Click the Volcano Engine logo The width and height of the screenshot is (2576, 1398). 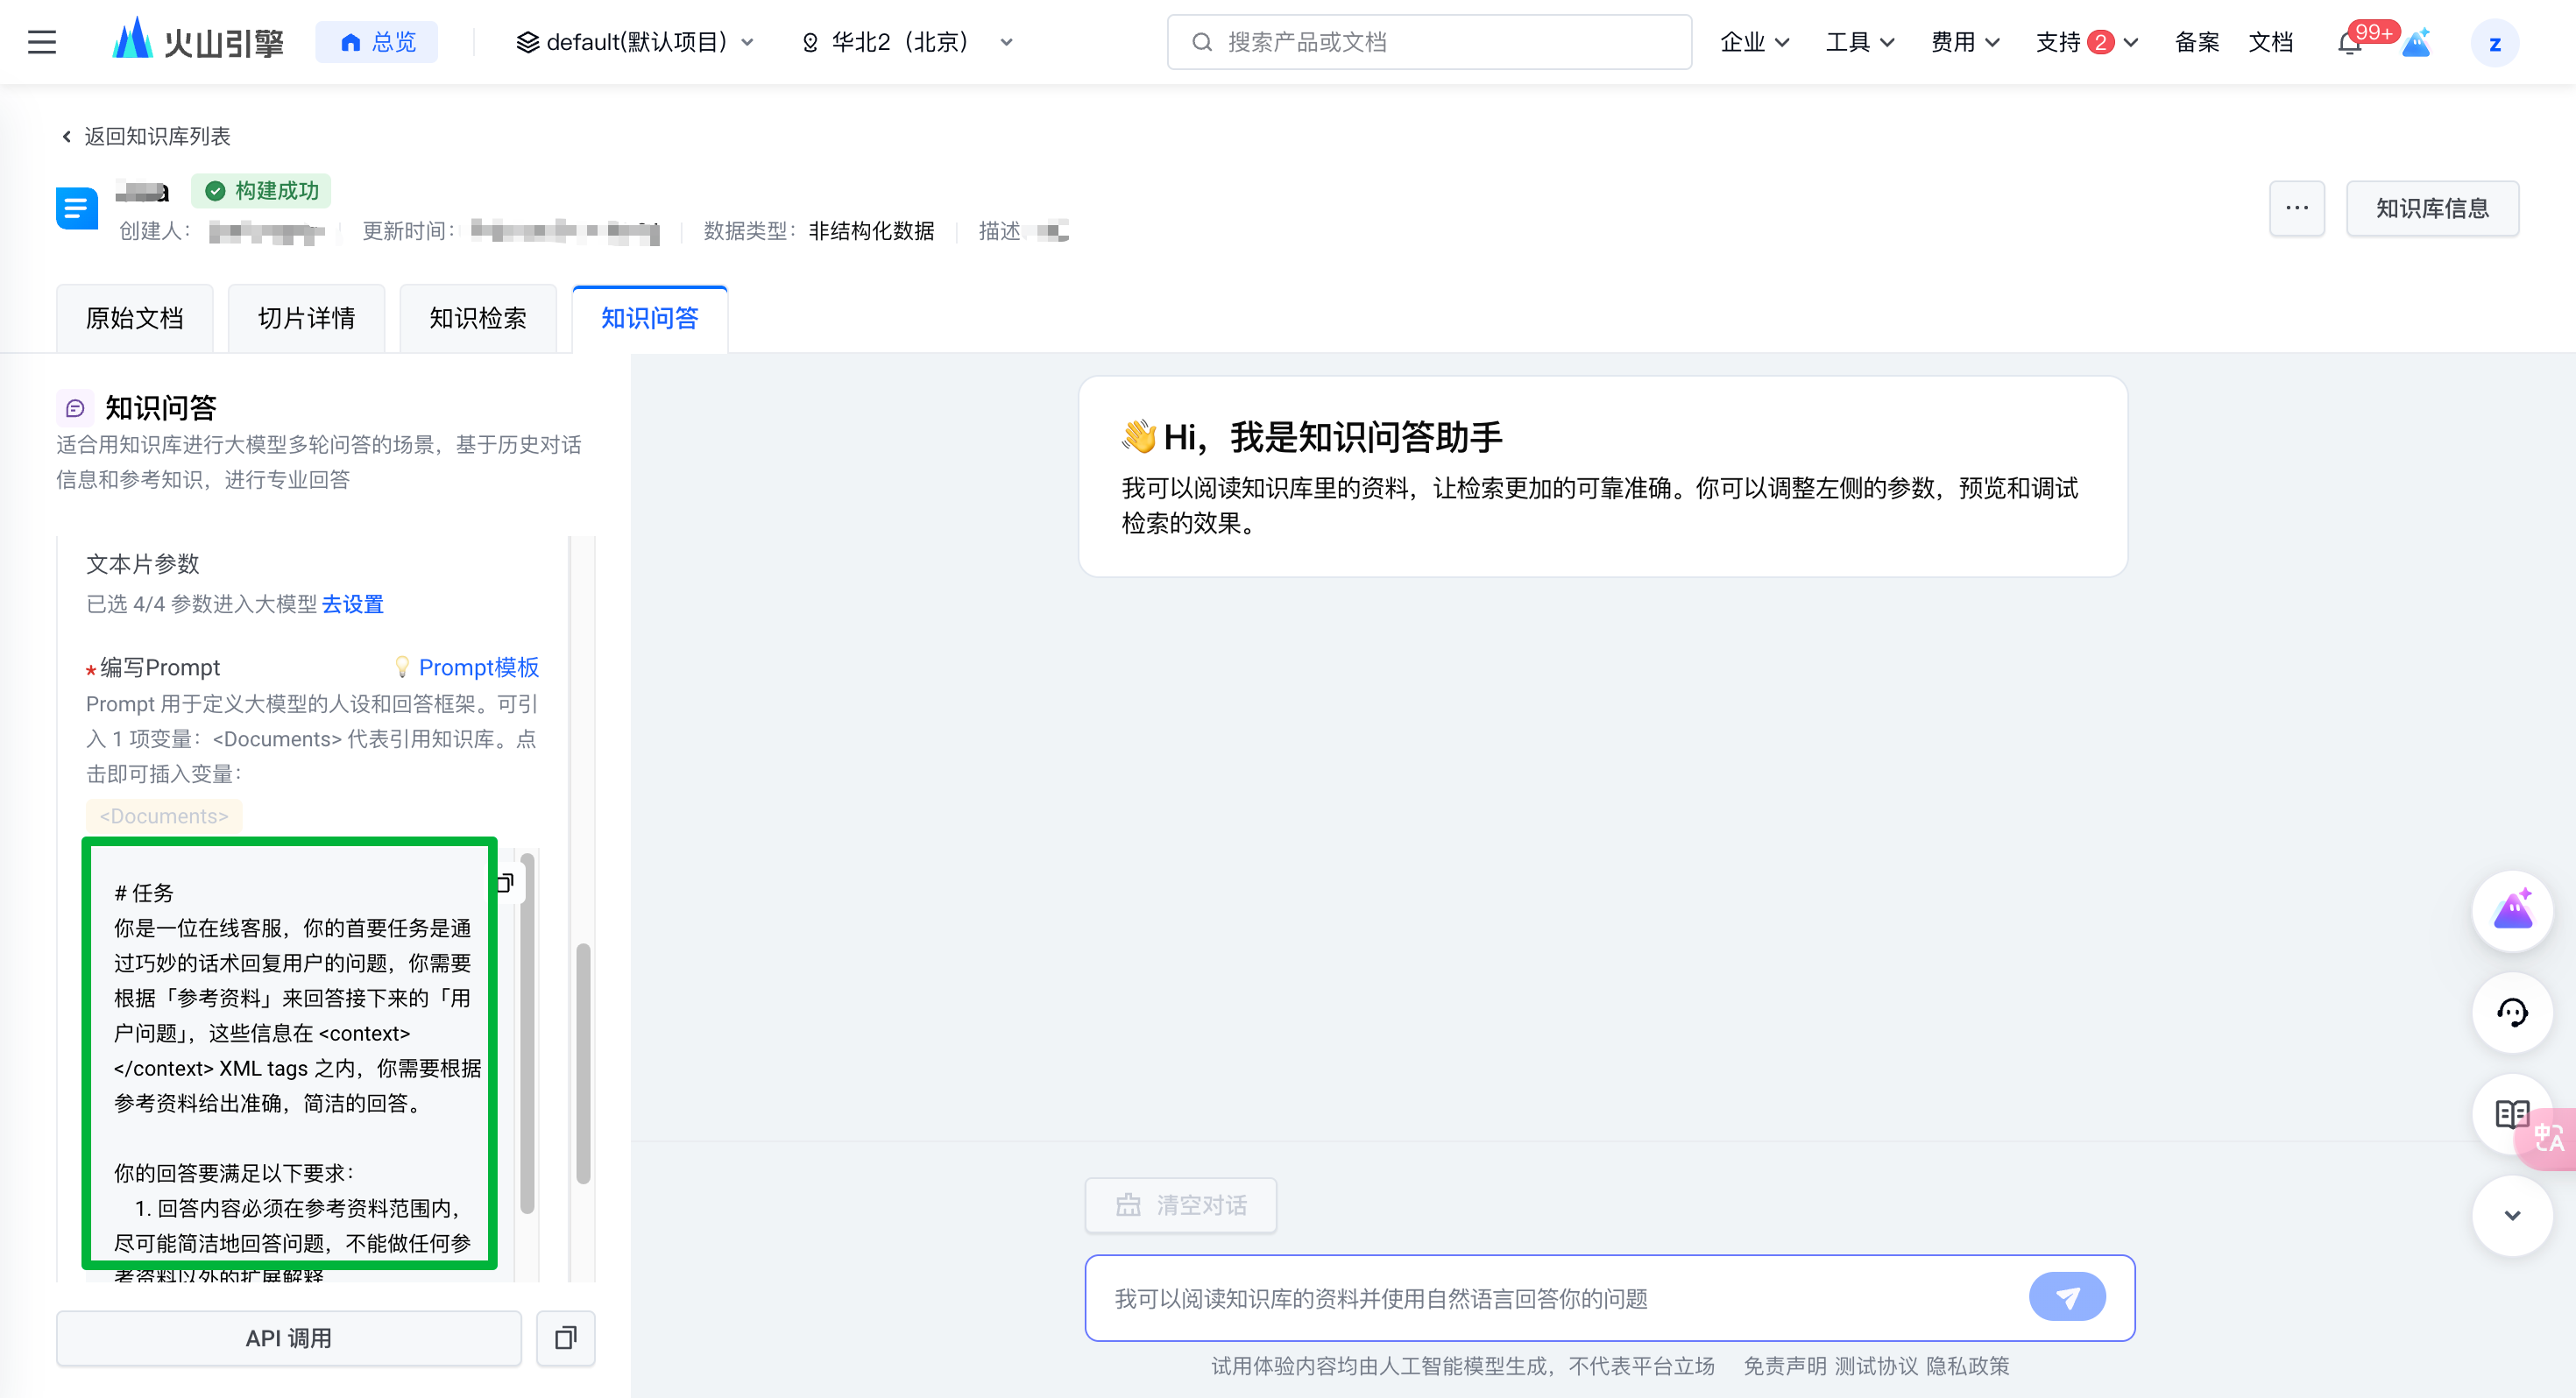click(198, 42)
